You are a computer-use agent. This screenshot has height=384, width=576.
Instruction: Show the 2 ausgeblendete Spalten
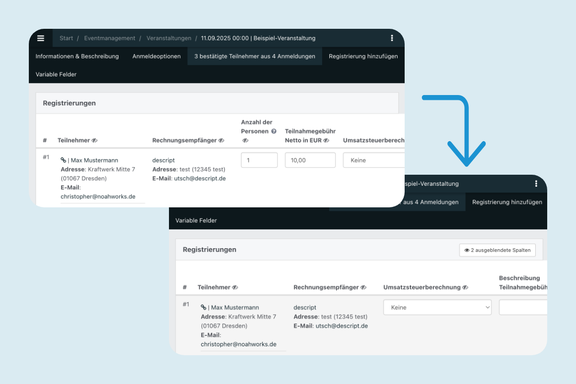click(497, 250)
